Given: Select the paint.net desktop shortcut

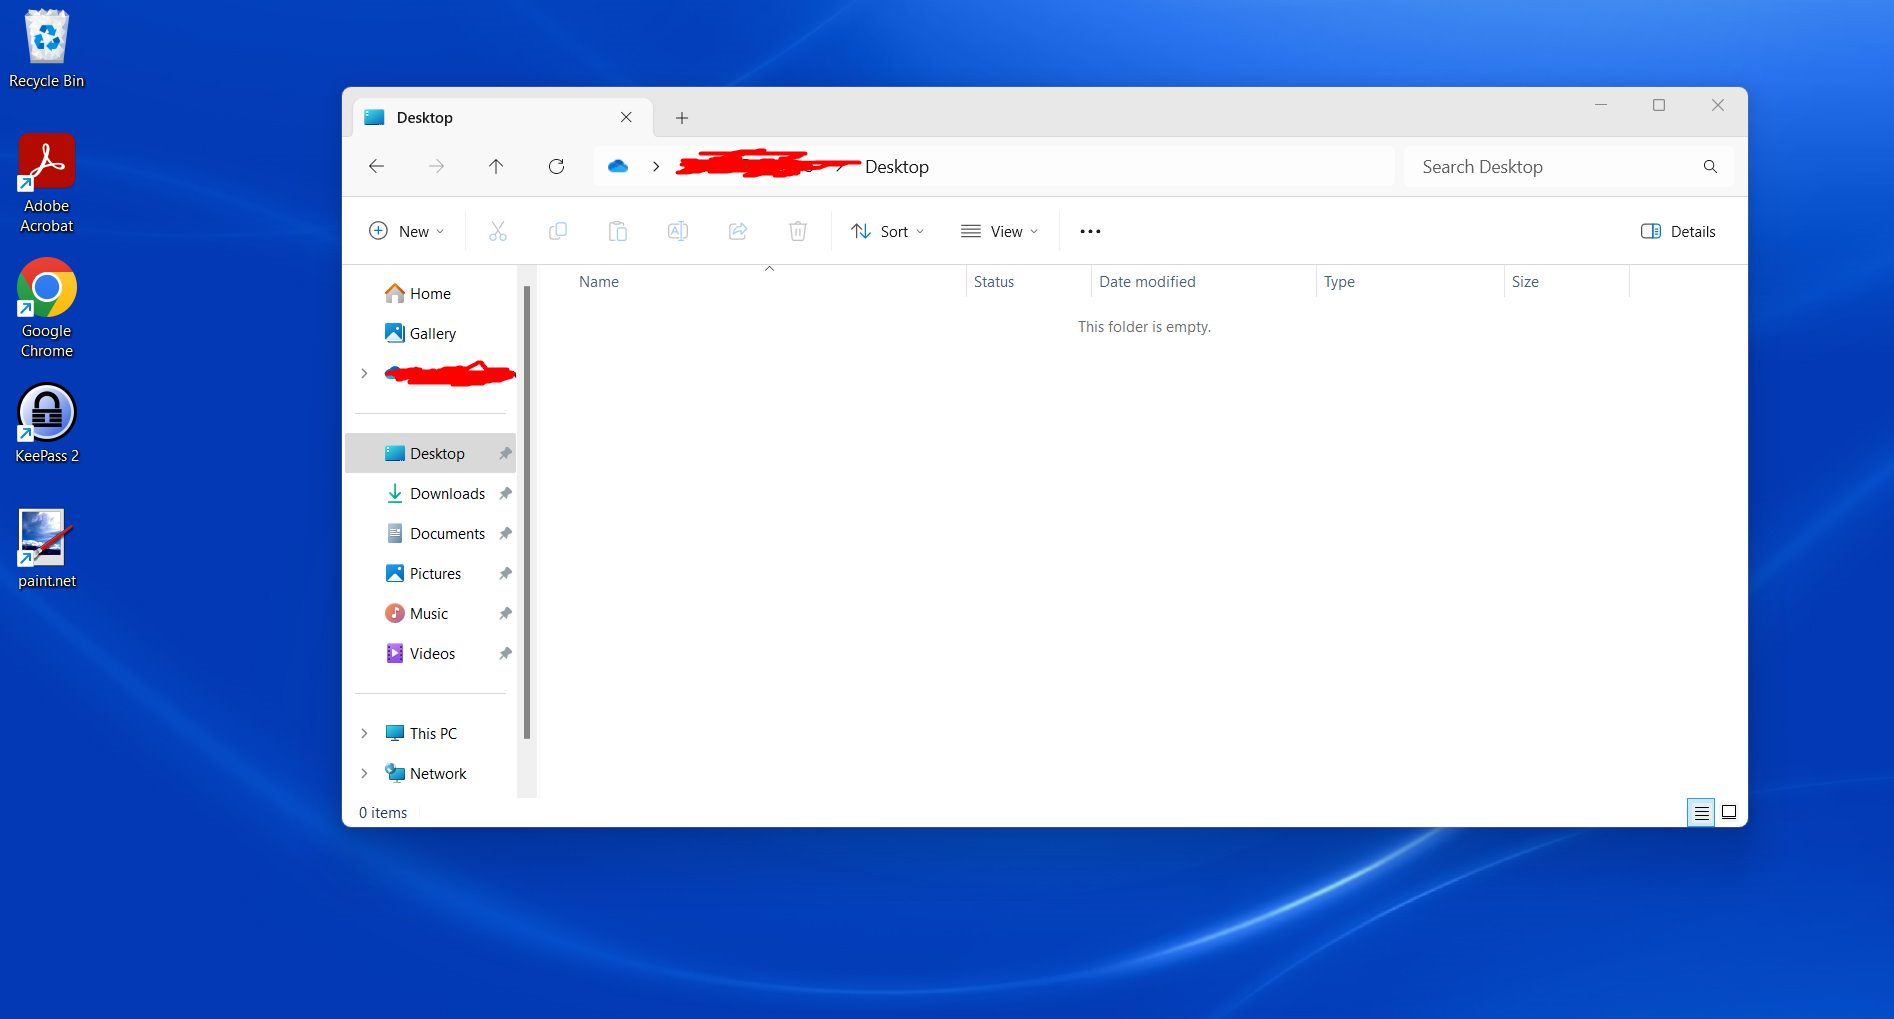Looking at the screenshot, I should coord(46,548).
